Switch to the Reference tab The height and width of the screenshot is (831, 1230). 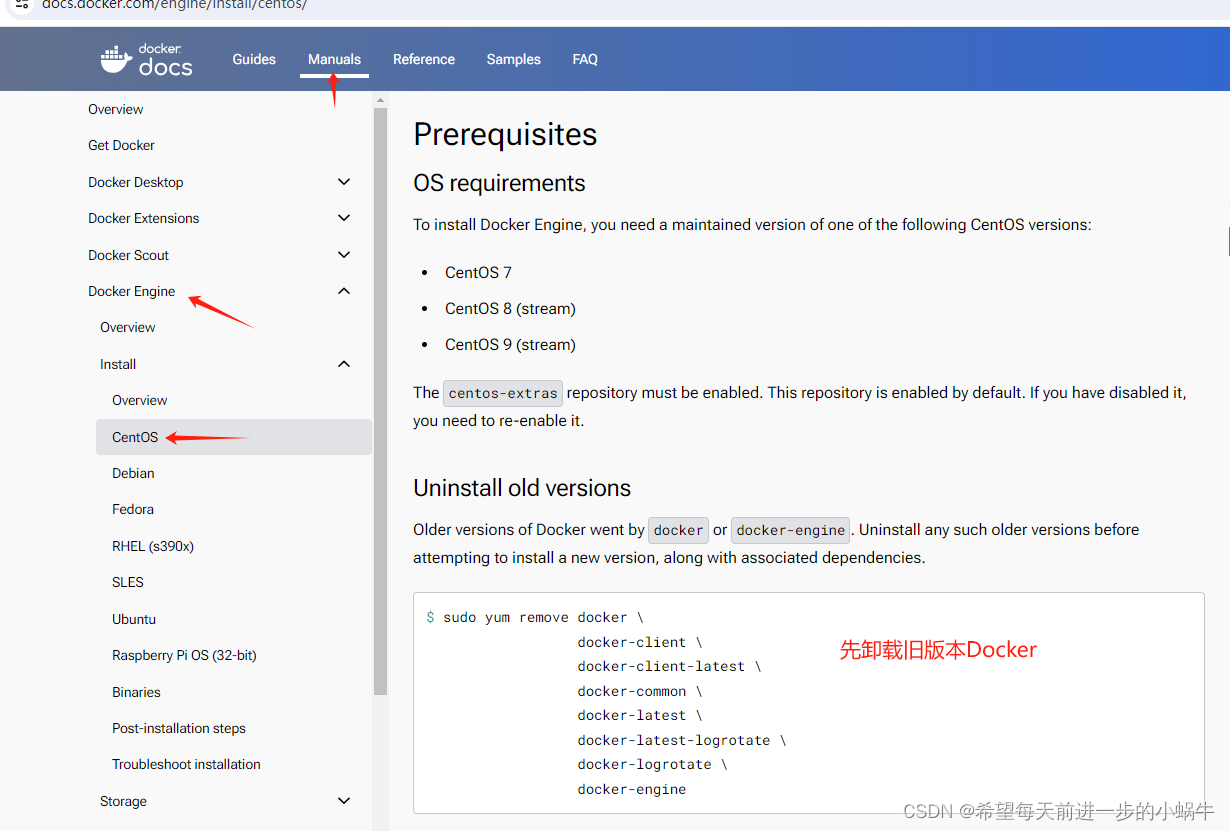pyautogui.click(x=424, y=59)
